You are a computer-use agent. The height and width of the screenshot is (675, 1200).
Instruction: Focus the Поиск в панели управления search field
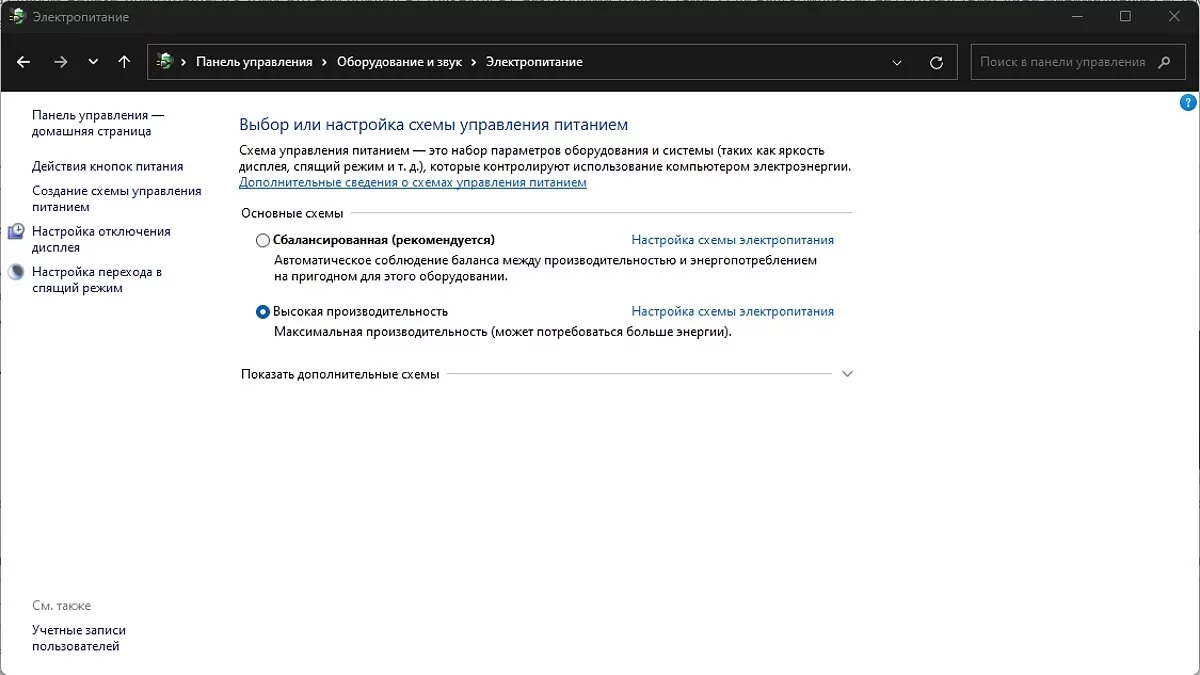pos(1062,62)
